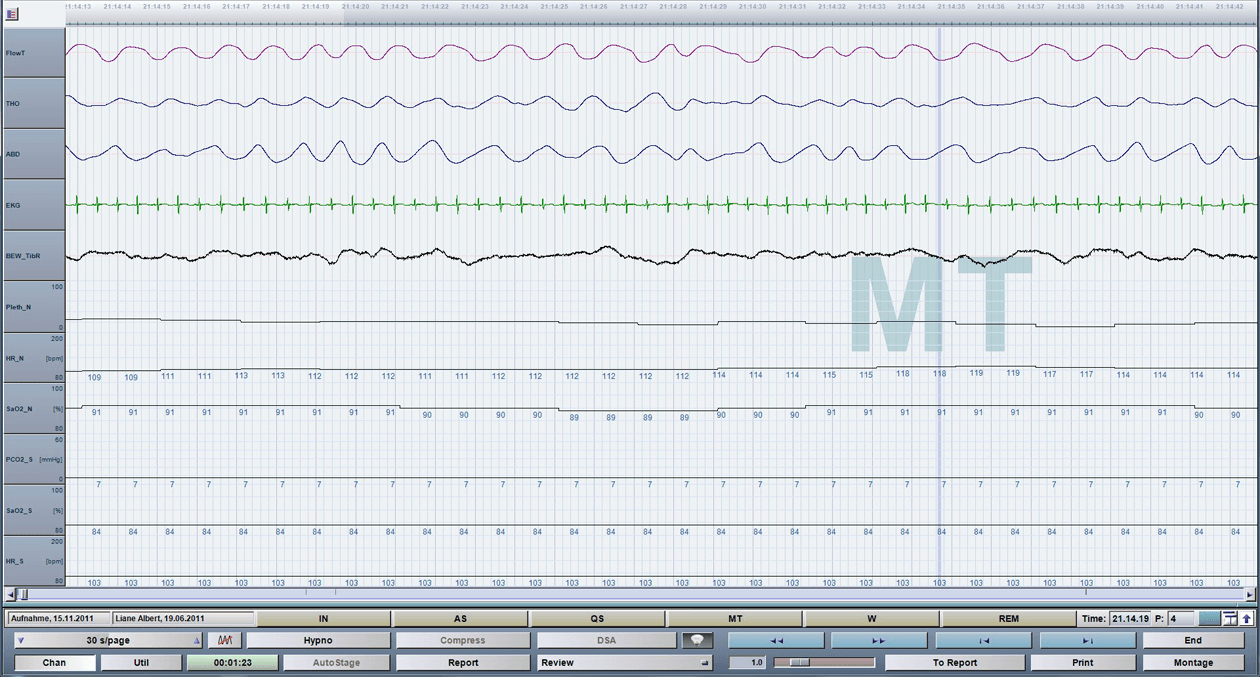Image resolution: width=1260 pixels, height=677 pixels.
Task: Score epoch as MT stage
Action: pos(735,619)
